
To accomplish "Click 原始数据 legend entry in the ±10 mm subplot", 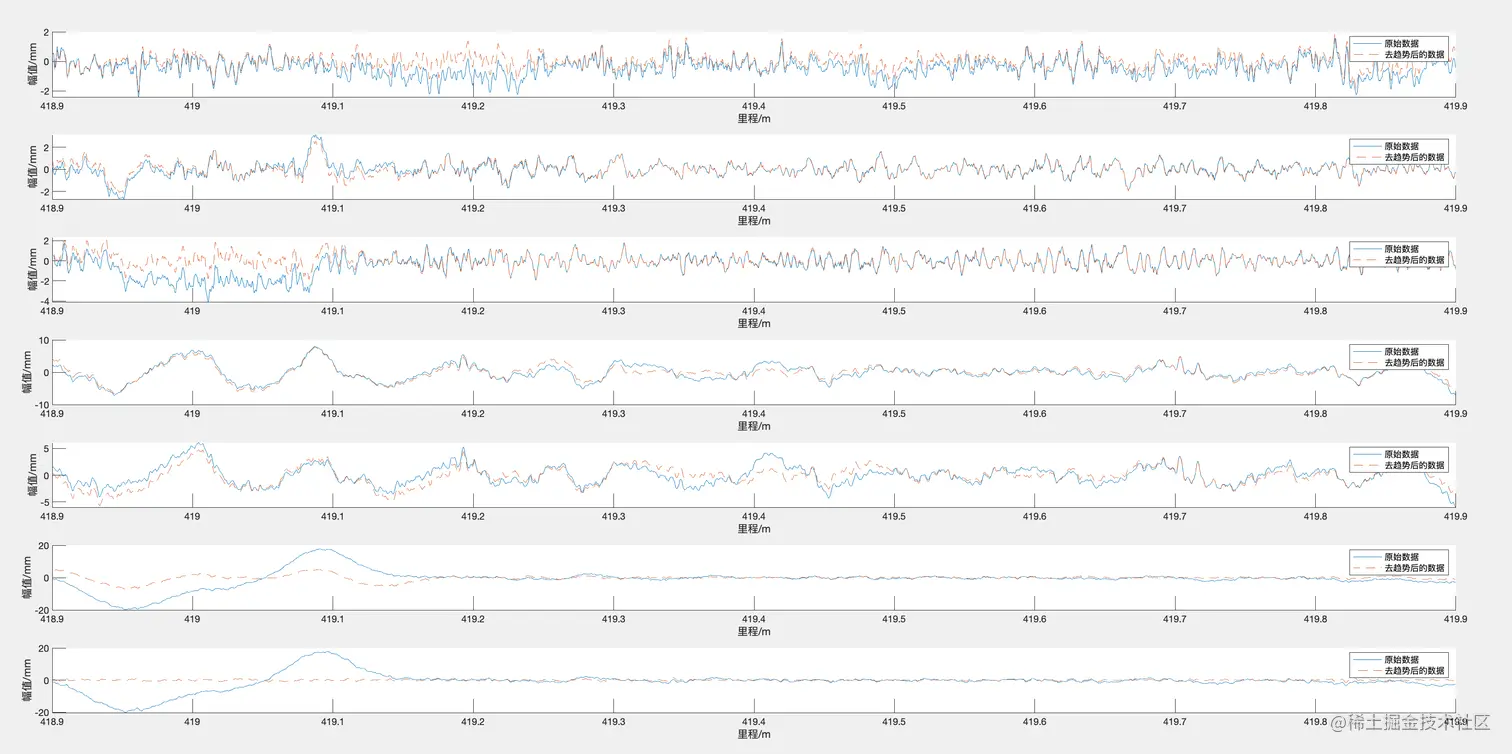I will (x=1401, y=351).
